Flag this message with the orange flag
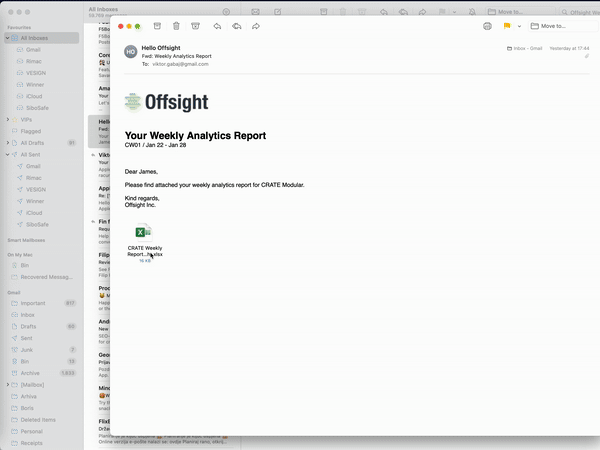600x450 pixels. click(x=507, y=26)
